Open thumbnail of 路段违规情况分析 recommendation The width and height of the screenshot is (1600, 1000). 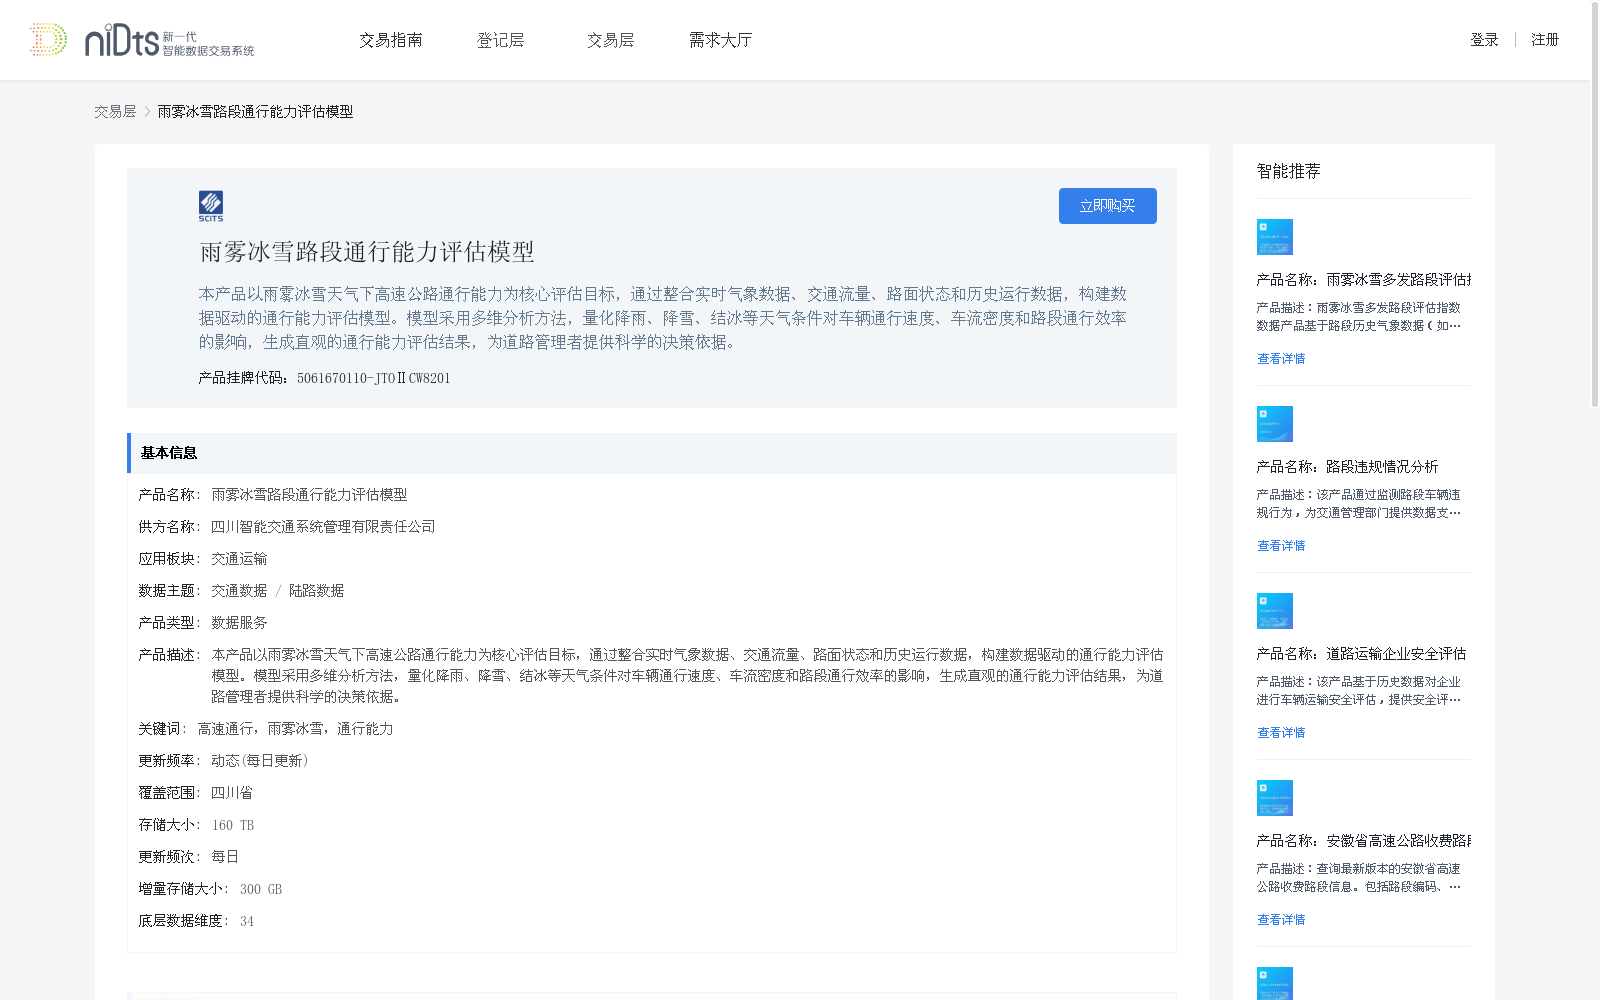pos(1275,424)
